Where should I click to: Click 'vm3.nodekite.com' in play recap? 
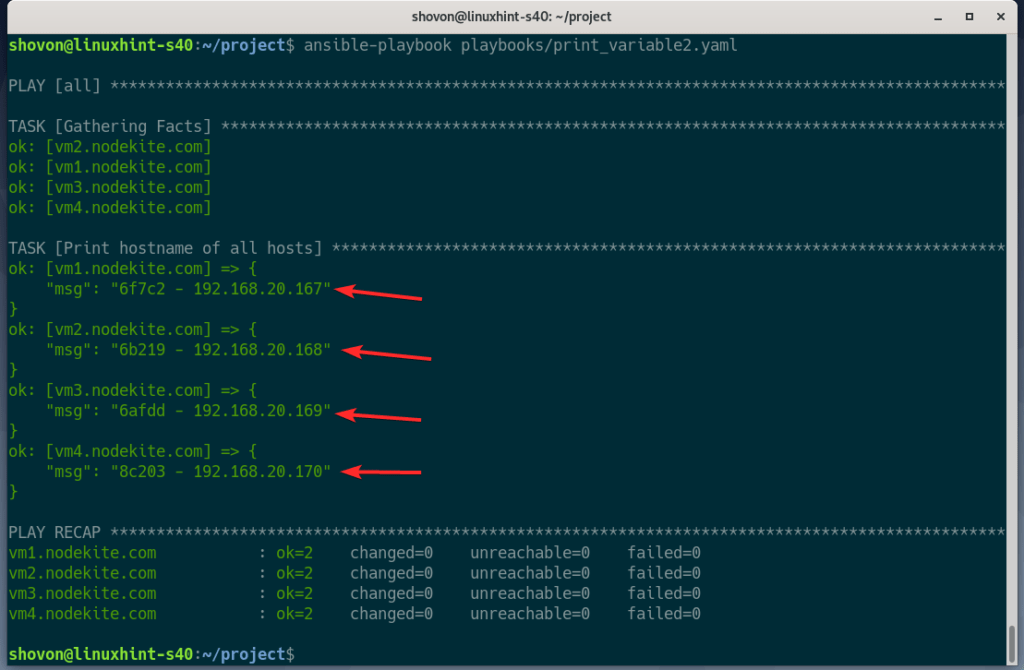pyautogui.click(x=82, y=594)
